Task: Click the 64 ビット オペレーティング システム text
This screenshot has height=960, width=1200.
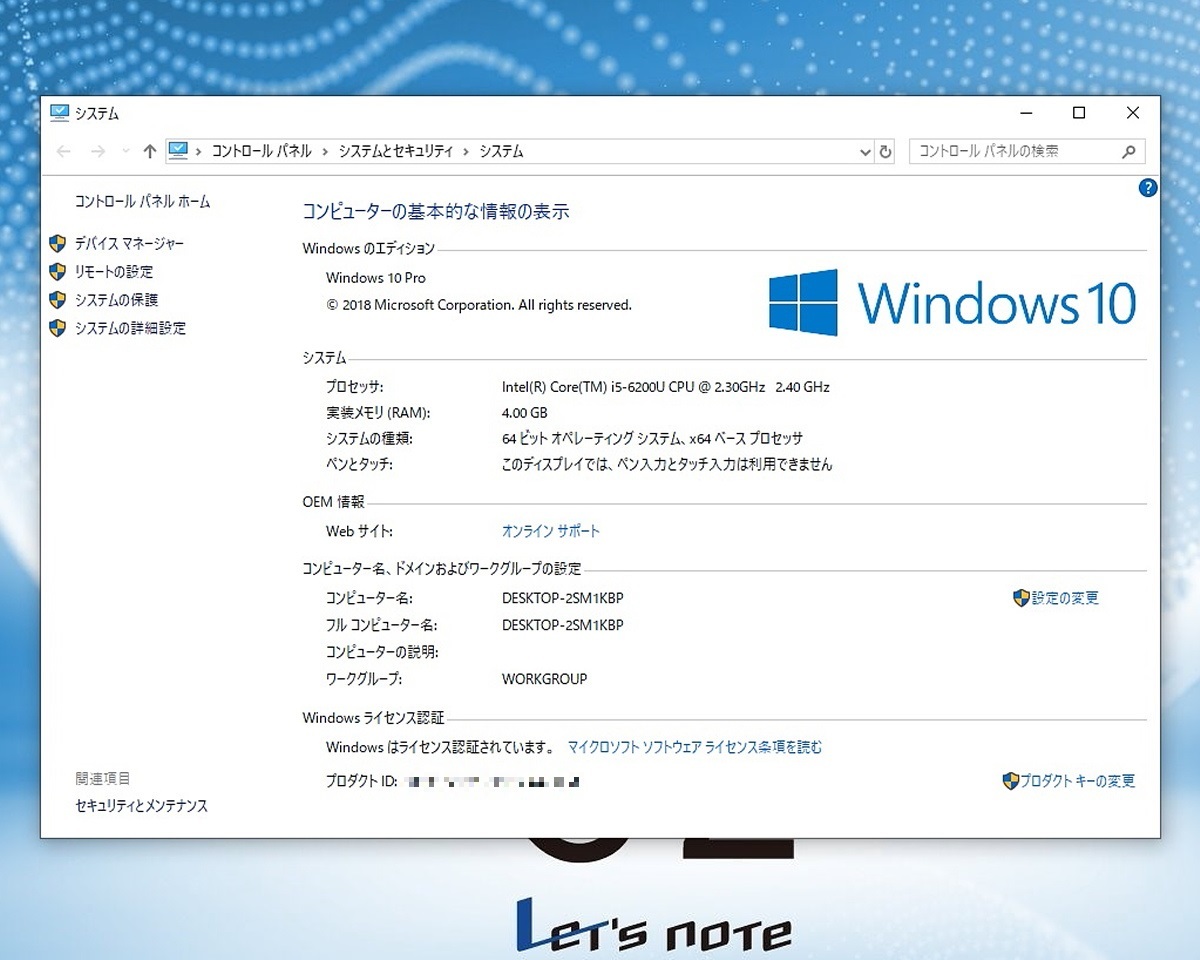Action: pyautogui.click(x=652, y=438)
